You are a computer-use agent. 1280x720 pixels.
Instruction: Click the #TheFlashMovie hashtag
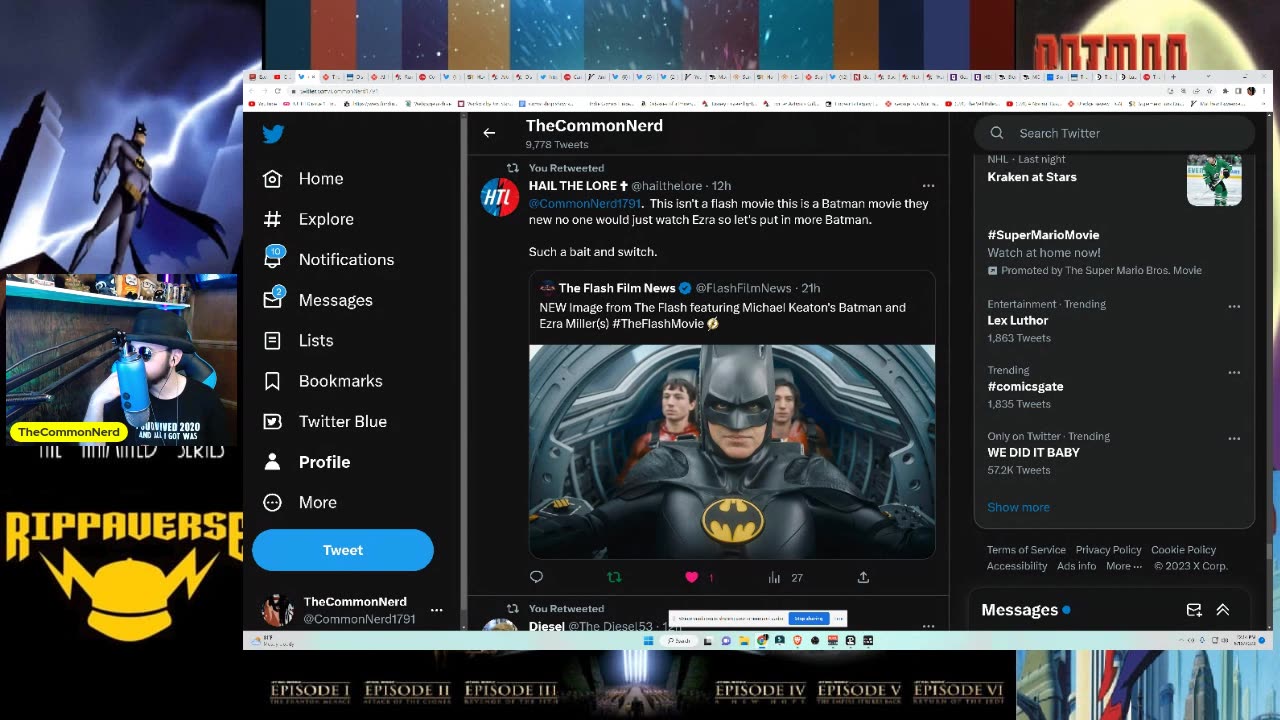pyautogui.click(x=658, y=324)
